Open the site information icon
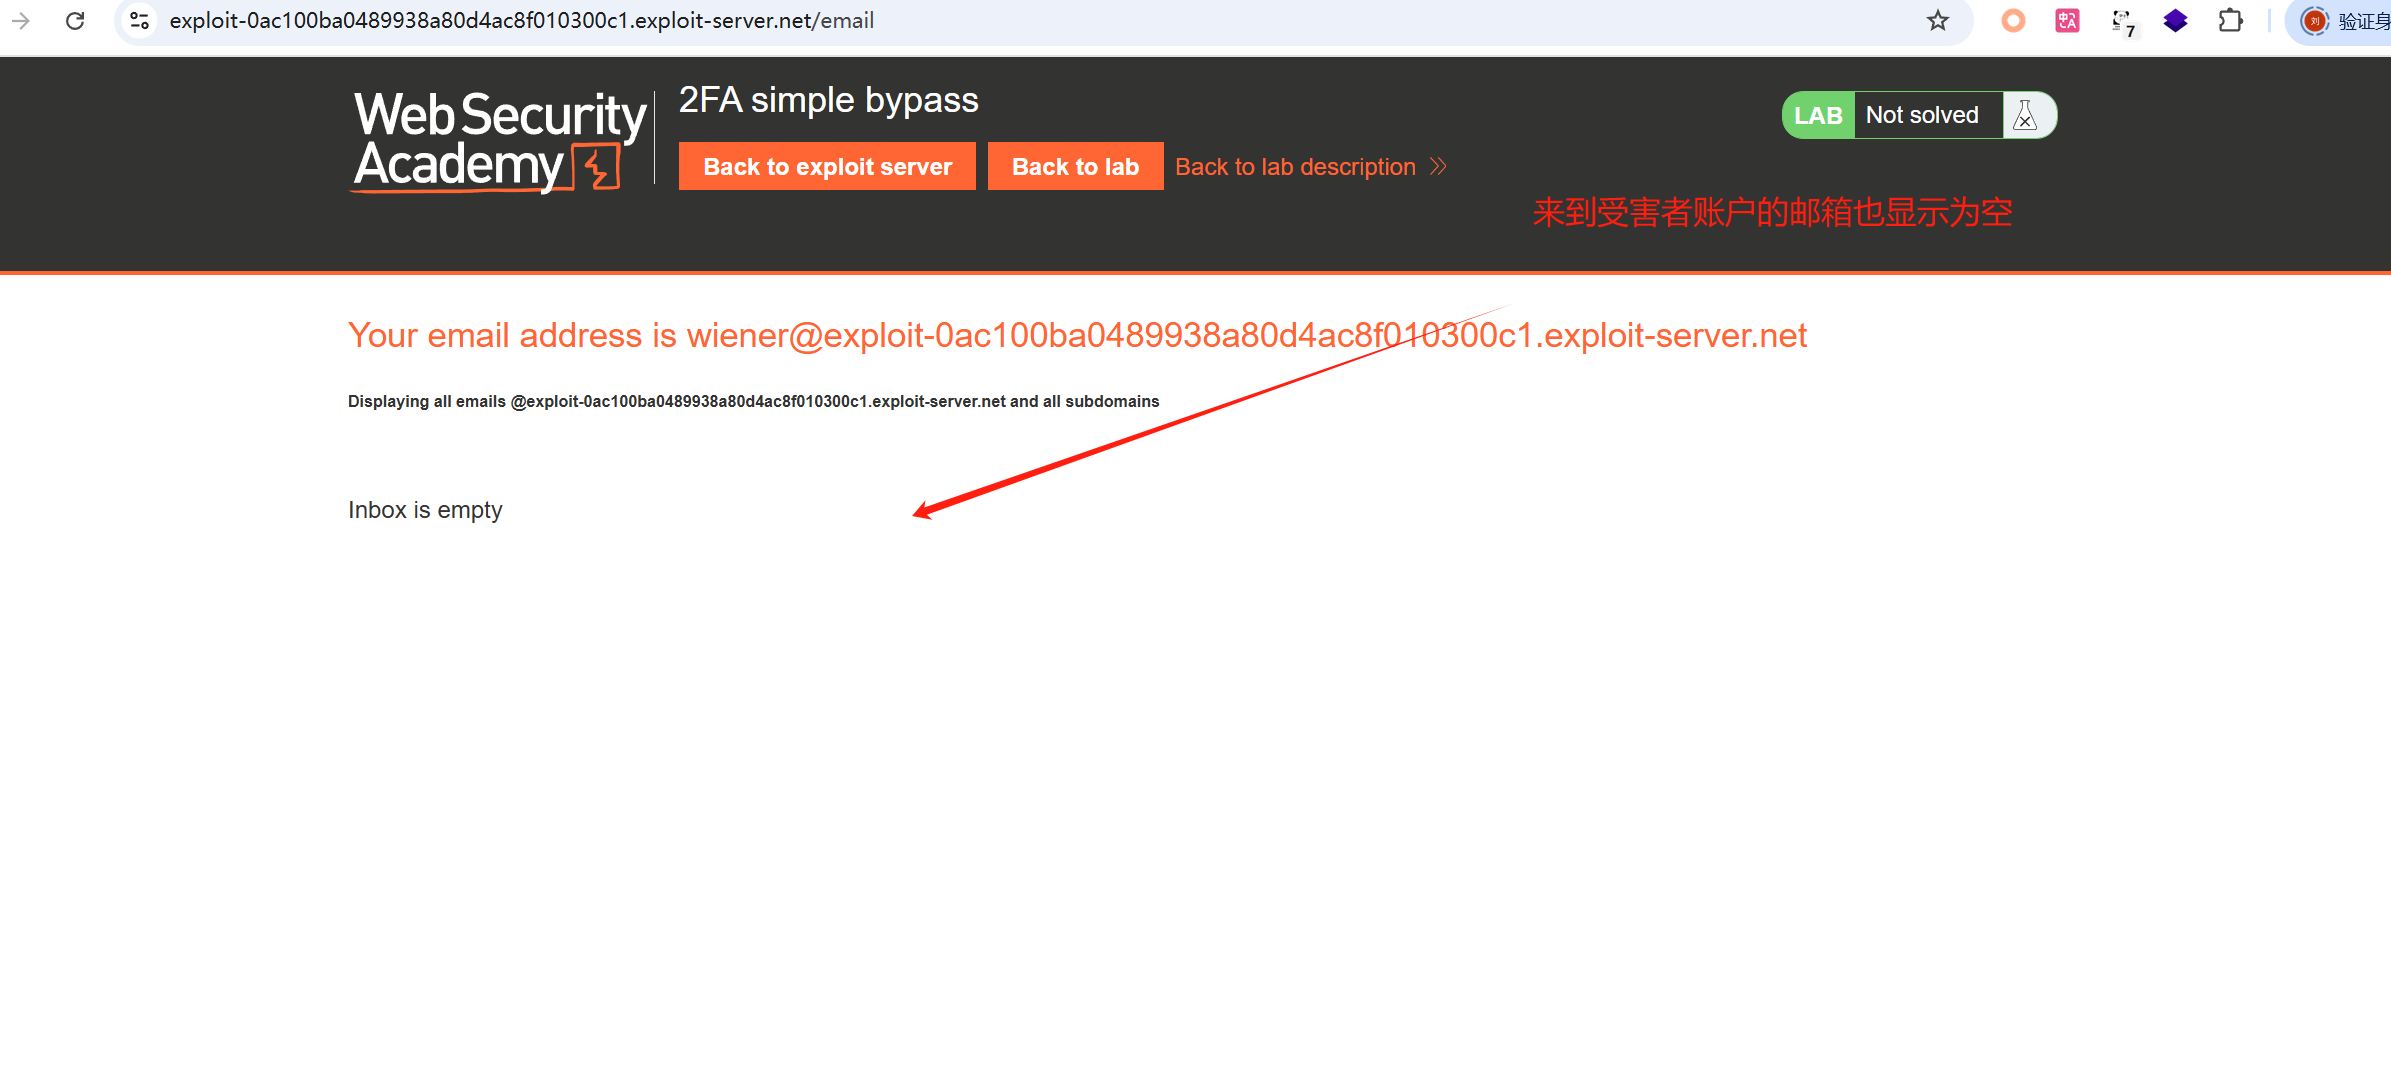The image size is (2391, 1072). pos(140,21)
